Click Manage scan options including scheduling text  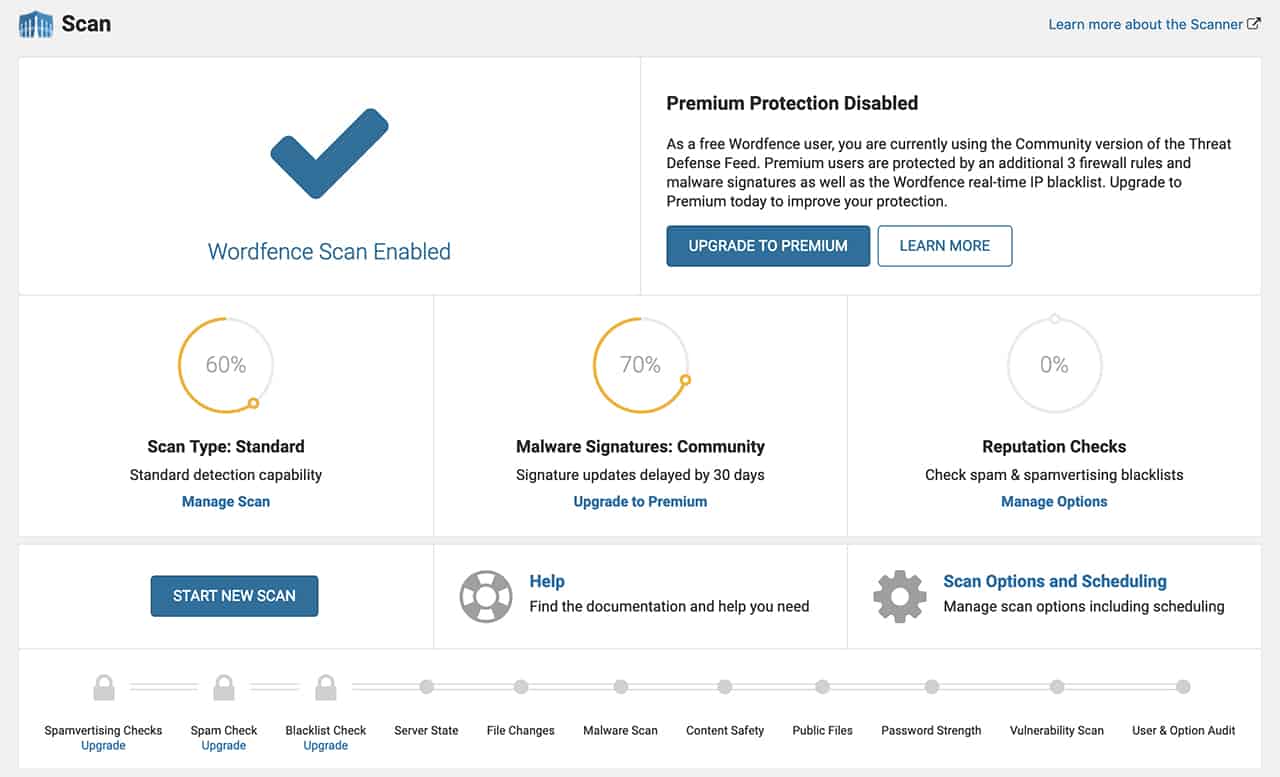click(1084, 606)
